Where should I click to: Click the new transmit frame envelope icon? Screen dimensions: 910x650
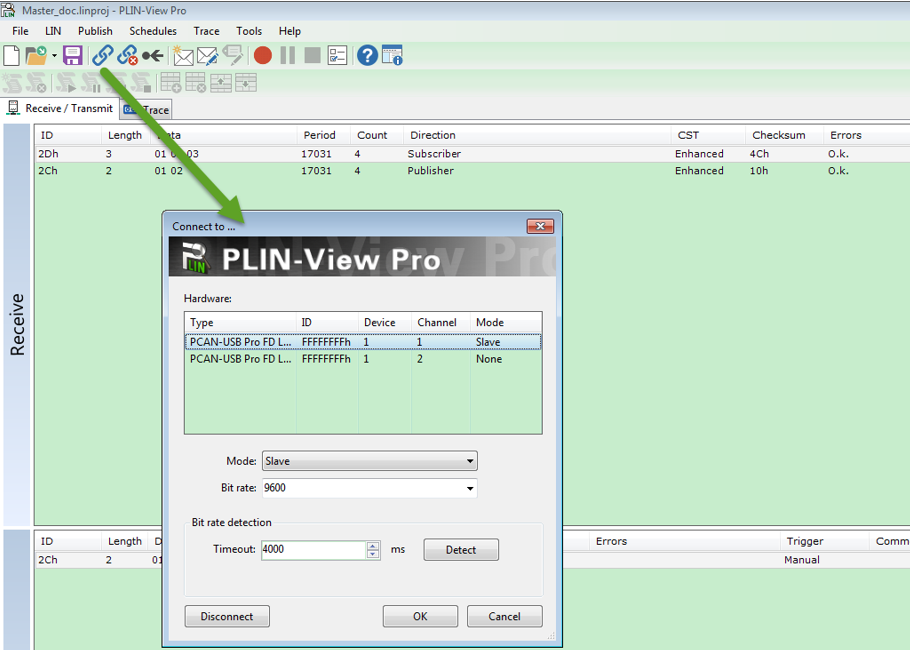tap(183, 56)
